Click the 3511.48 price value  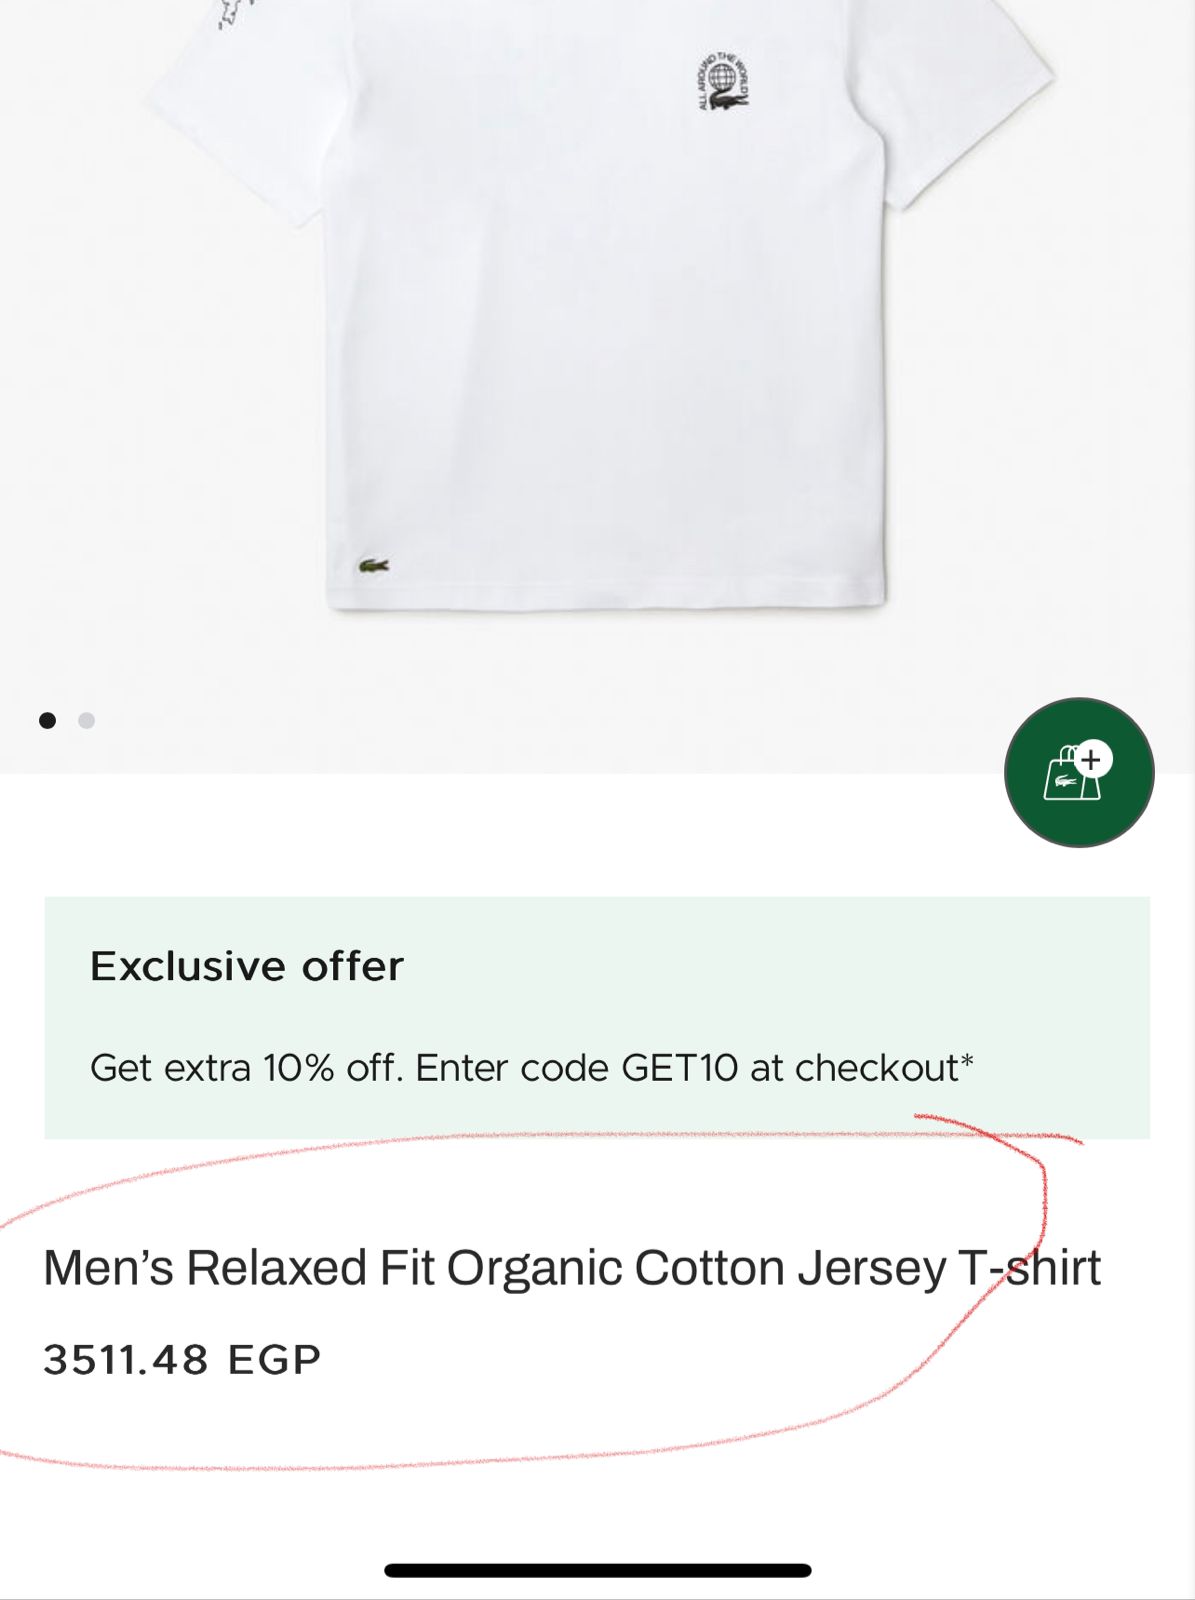pyautogui.click(x=126, y=1360)
